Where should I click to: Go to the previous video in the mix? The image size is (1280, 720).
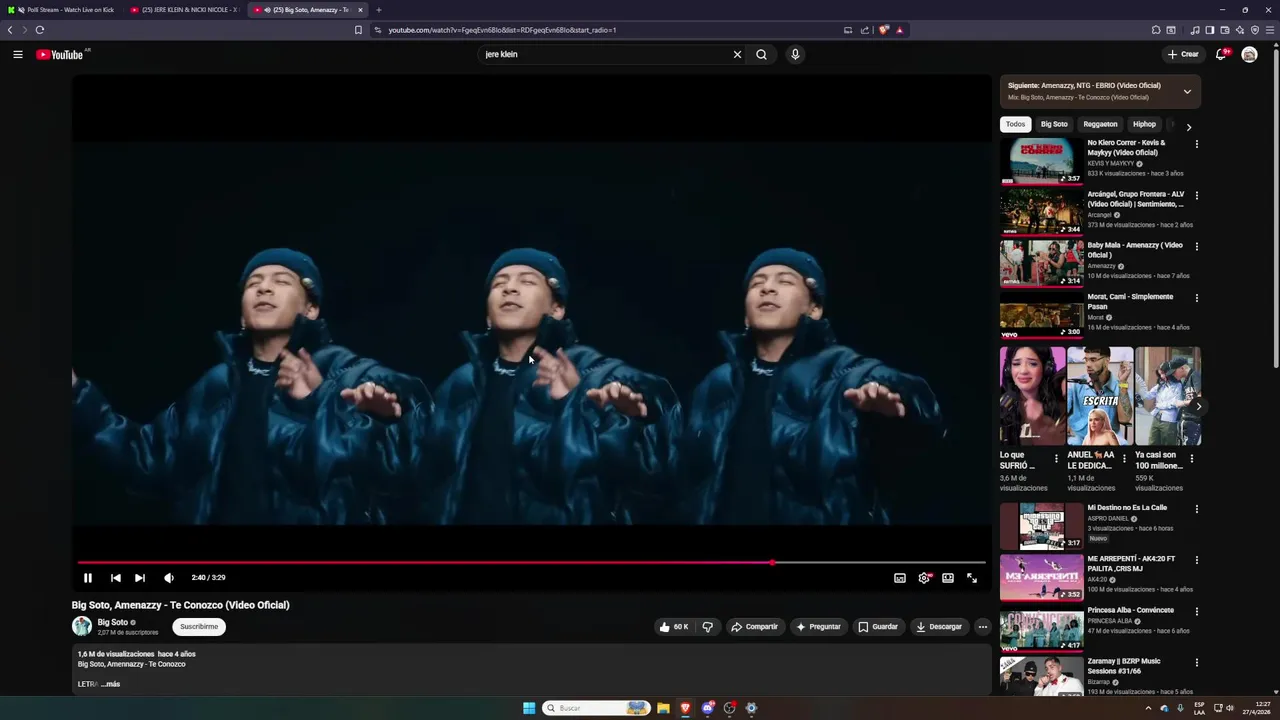pyautogui.click(x=116, y=577)
